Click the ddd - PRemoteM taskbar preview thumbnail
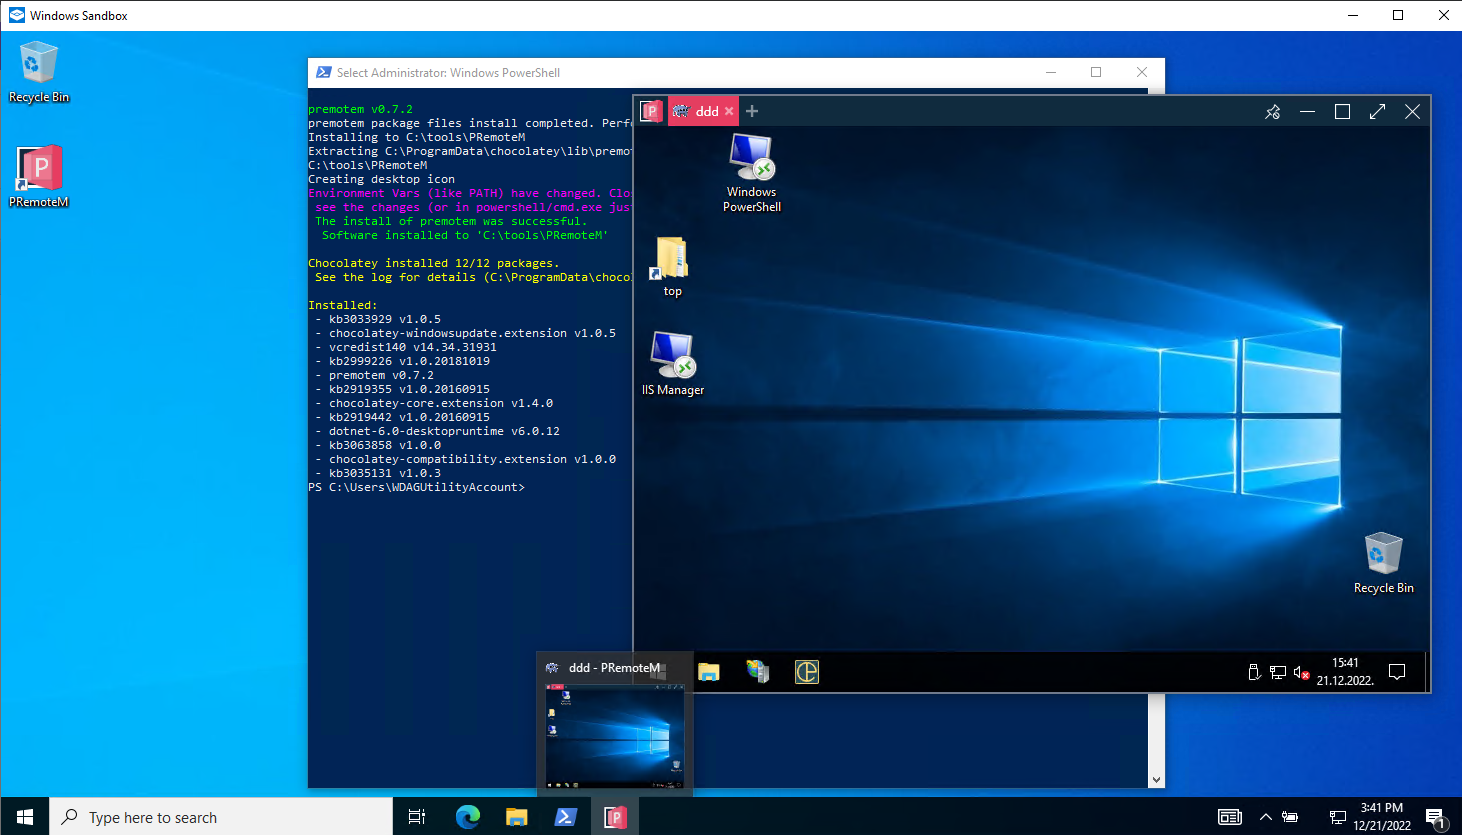 614,737
